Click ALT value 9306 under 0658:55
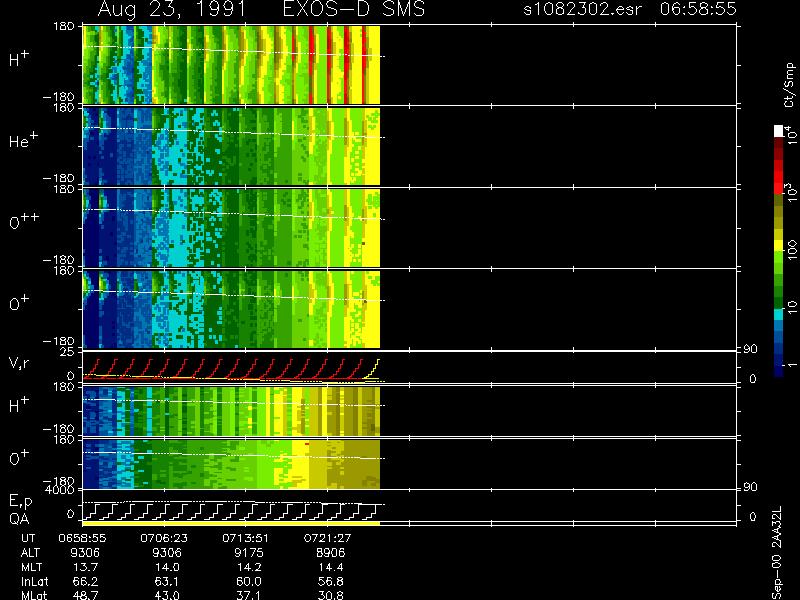Screen dimensions: 800x600 85,553
